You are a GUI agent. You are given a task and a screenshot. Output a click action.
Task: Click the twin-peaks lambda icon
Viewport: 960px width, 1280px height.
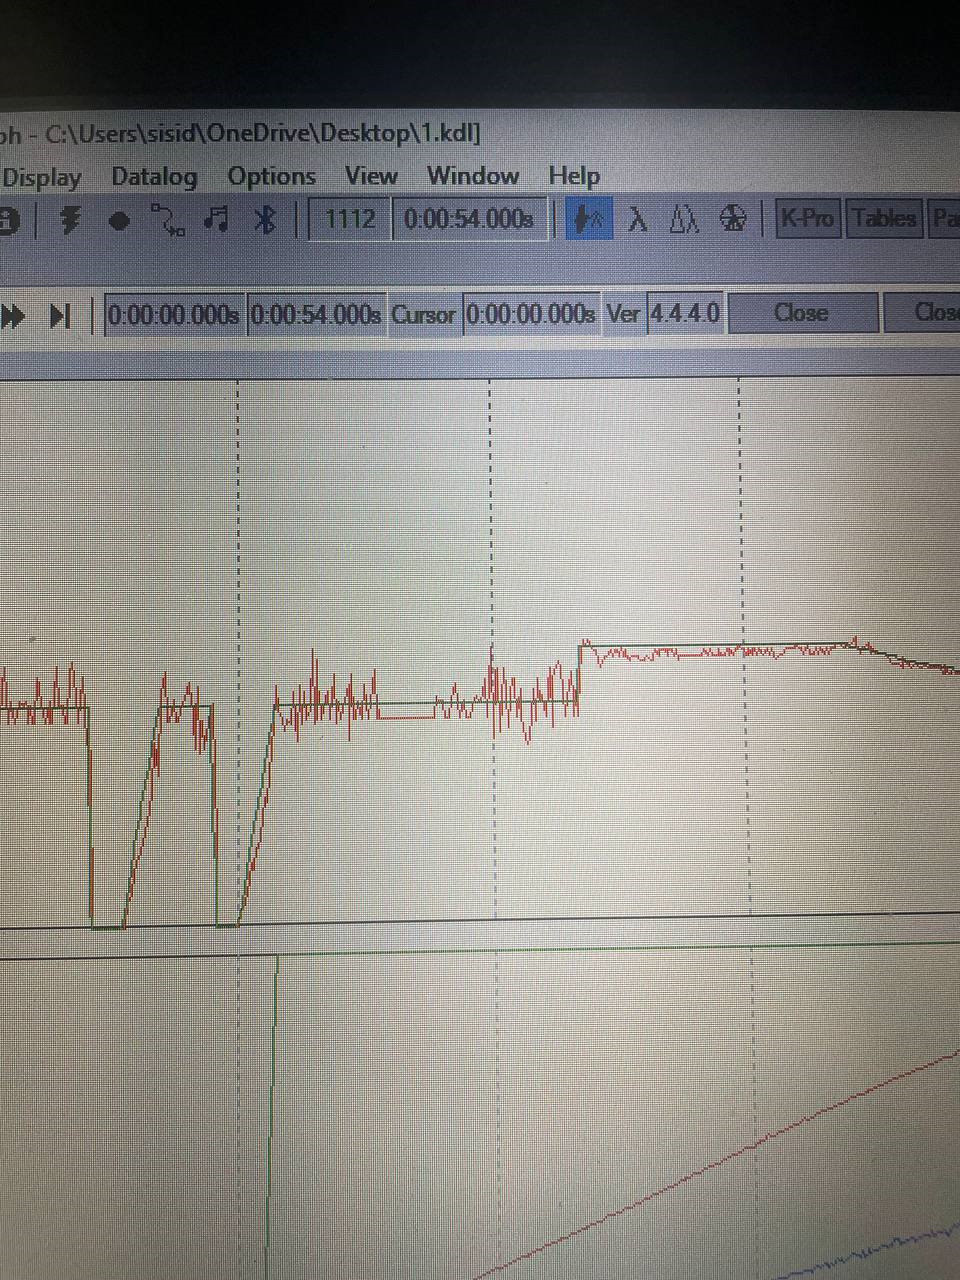[684, 218]
